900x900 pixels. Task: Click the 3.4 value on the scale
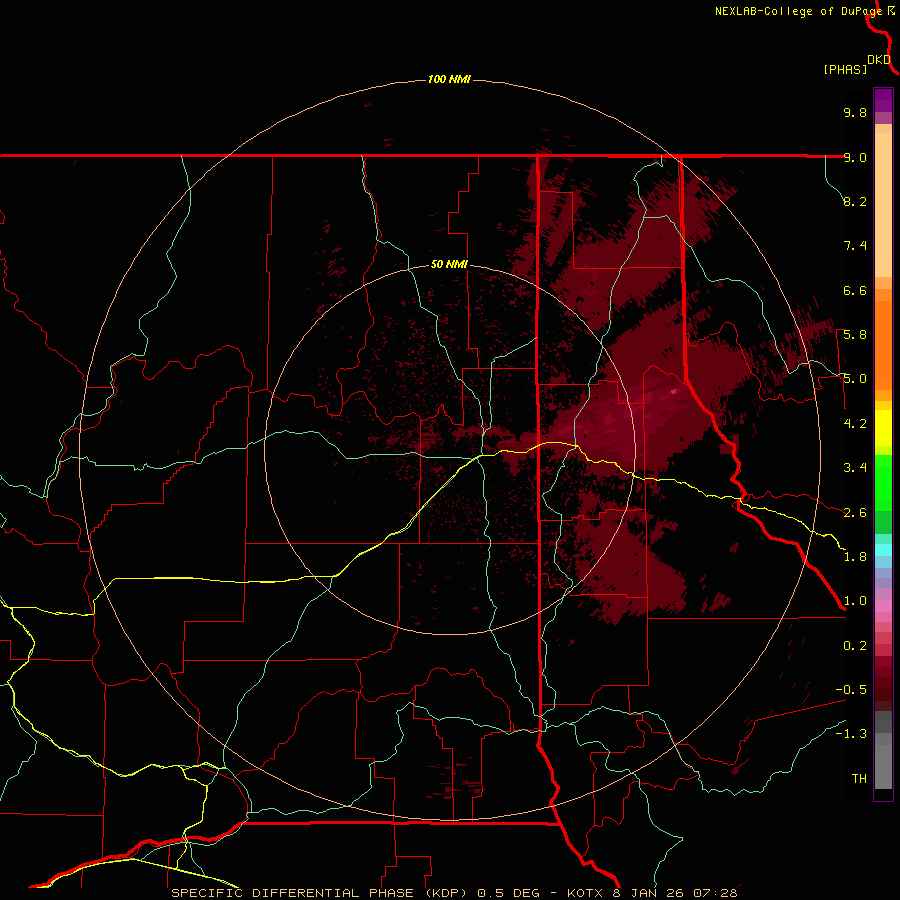(855, 467)
